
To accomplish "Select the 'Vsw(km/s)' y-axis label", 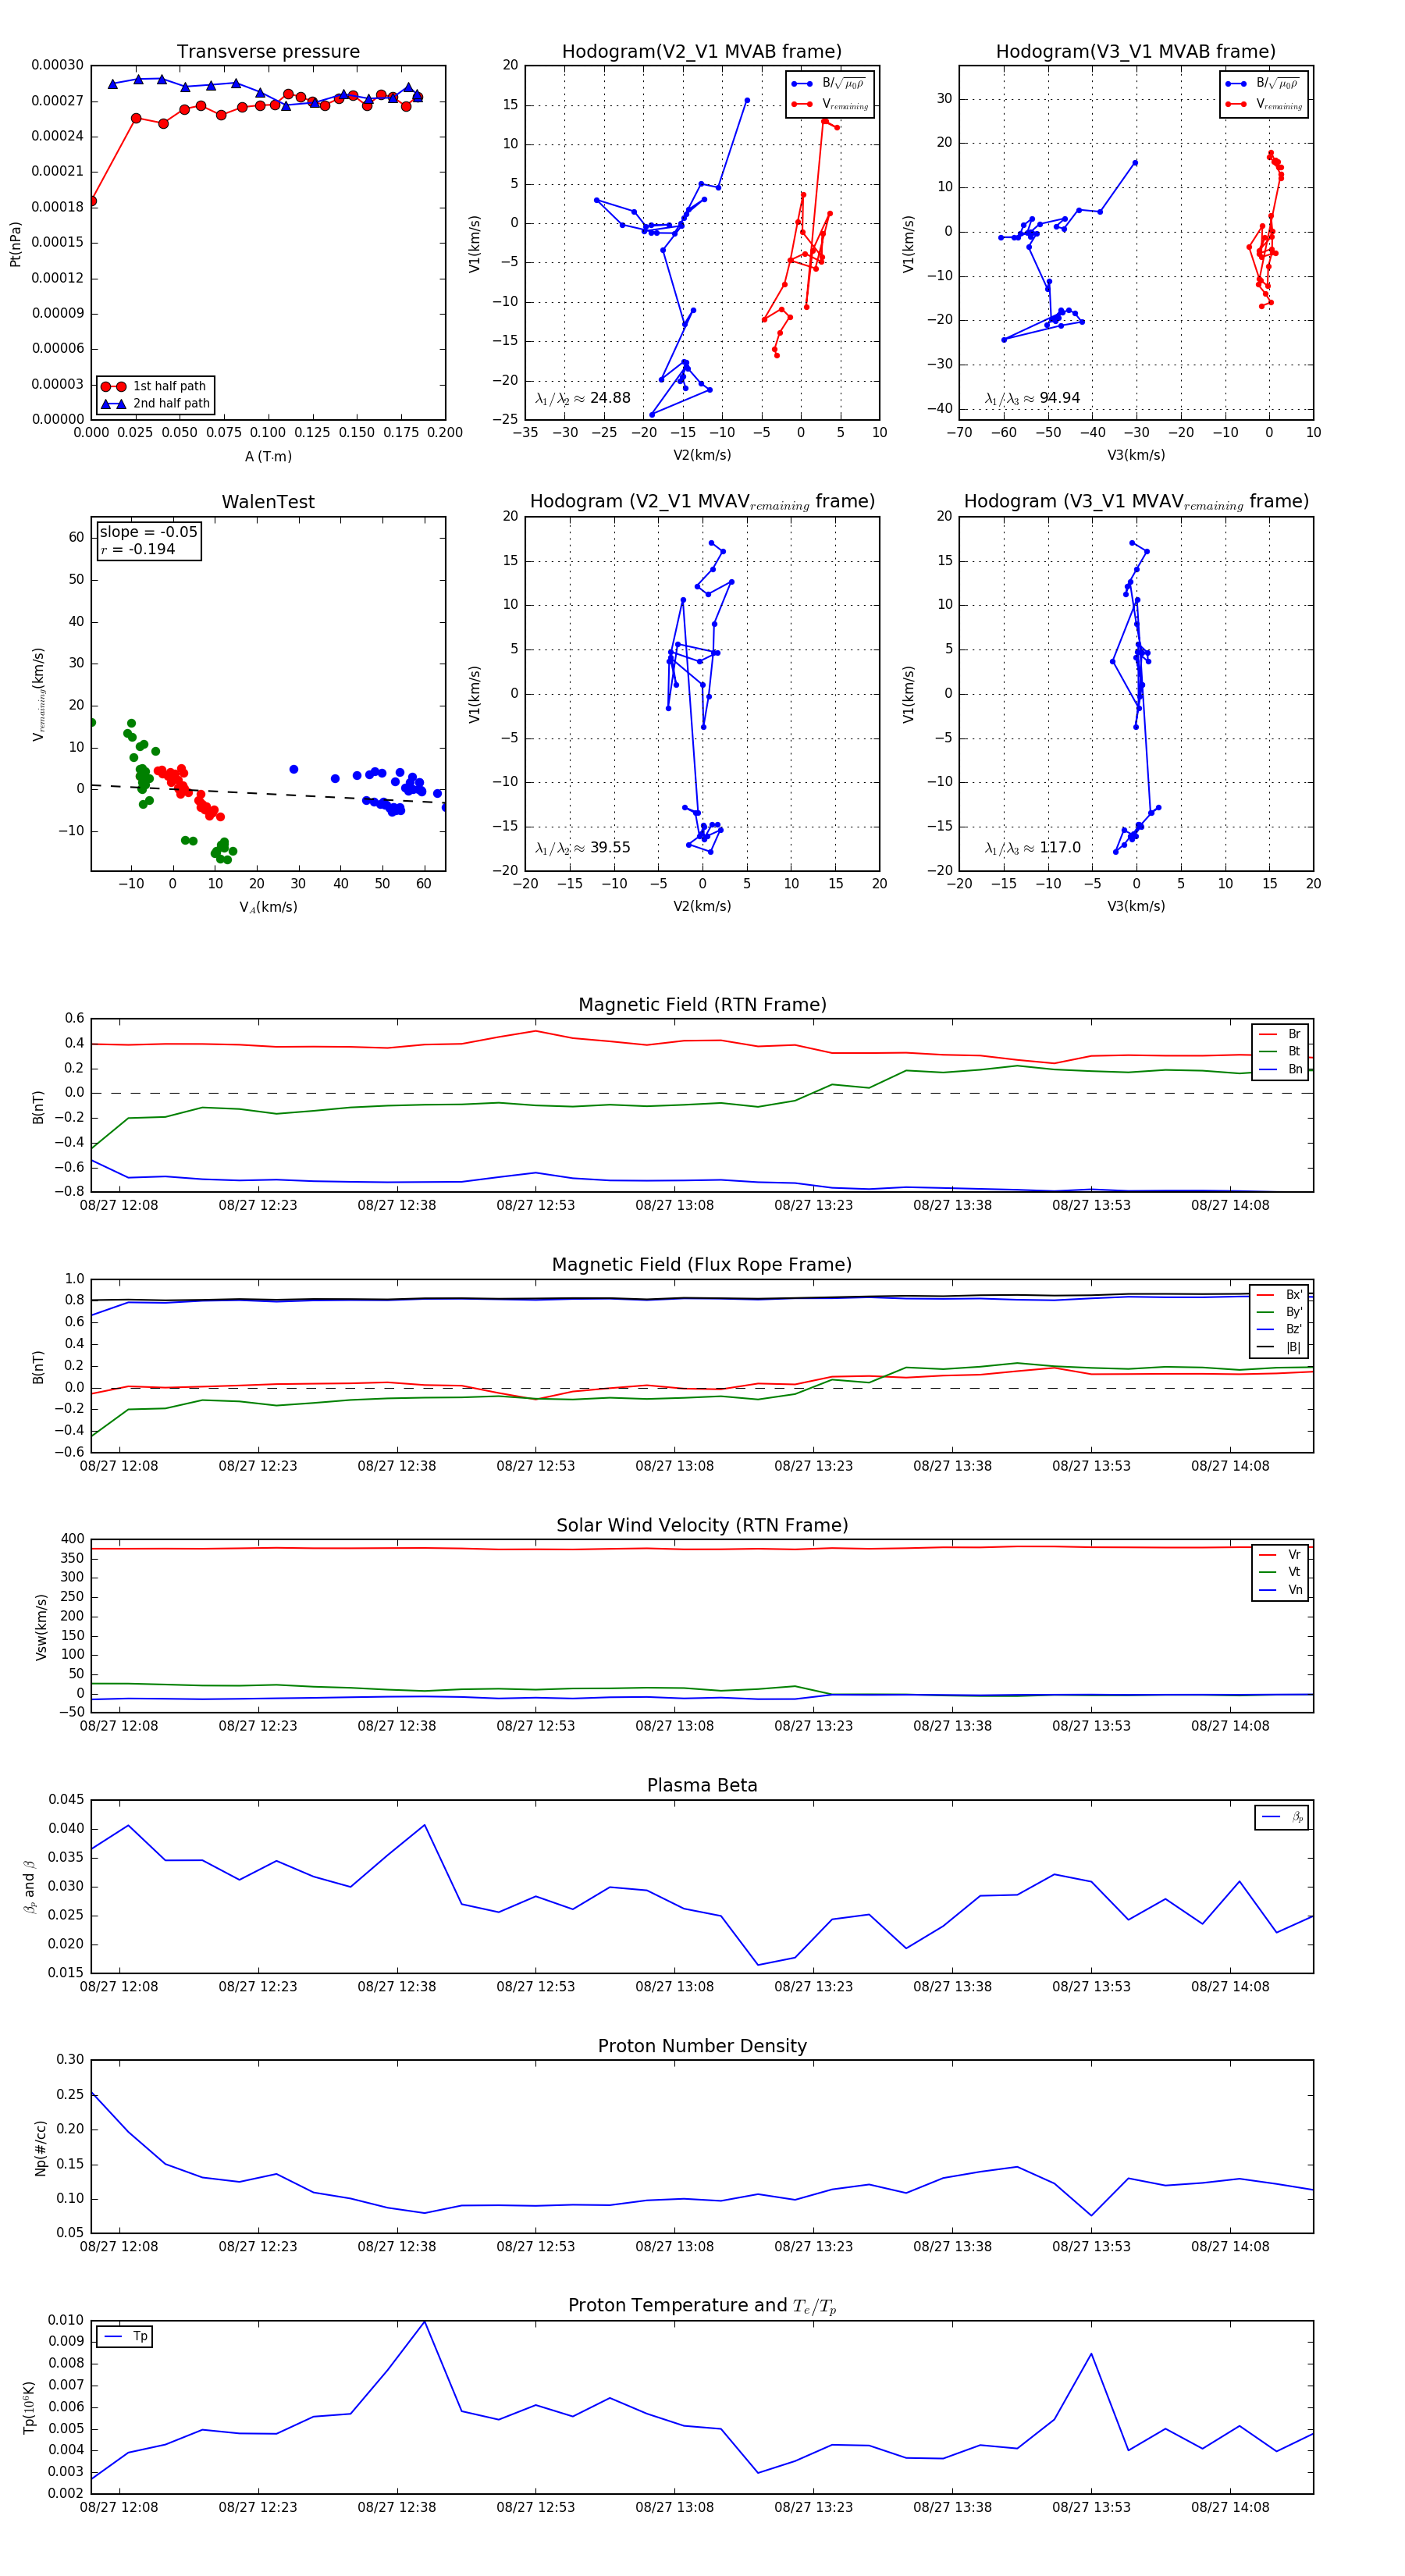I will [x=41, y=1626].
